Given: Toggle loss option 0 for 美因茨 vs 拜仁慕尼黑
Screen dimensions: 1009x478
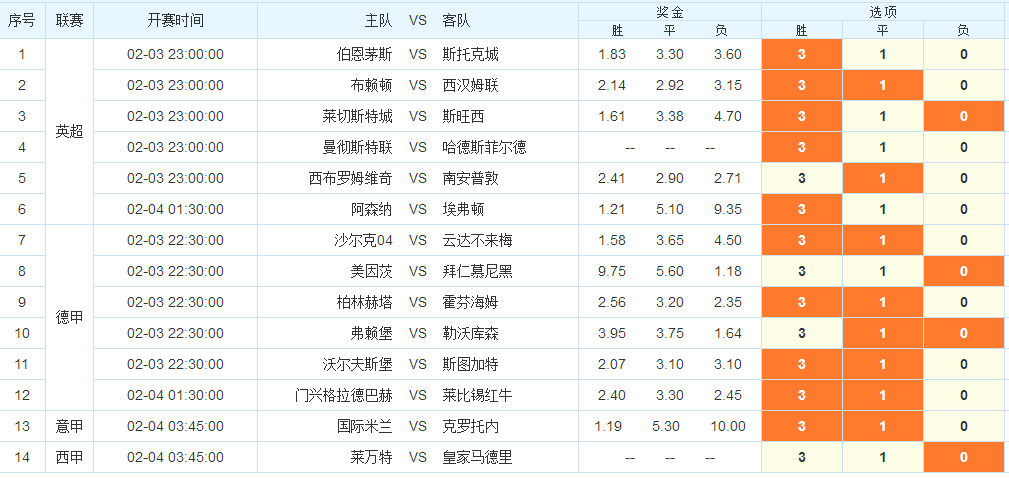Looking at the screenshot, I should pyautogui.click(x=964, y=271).
